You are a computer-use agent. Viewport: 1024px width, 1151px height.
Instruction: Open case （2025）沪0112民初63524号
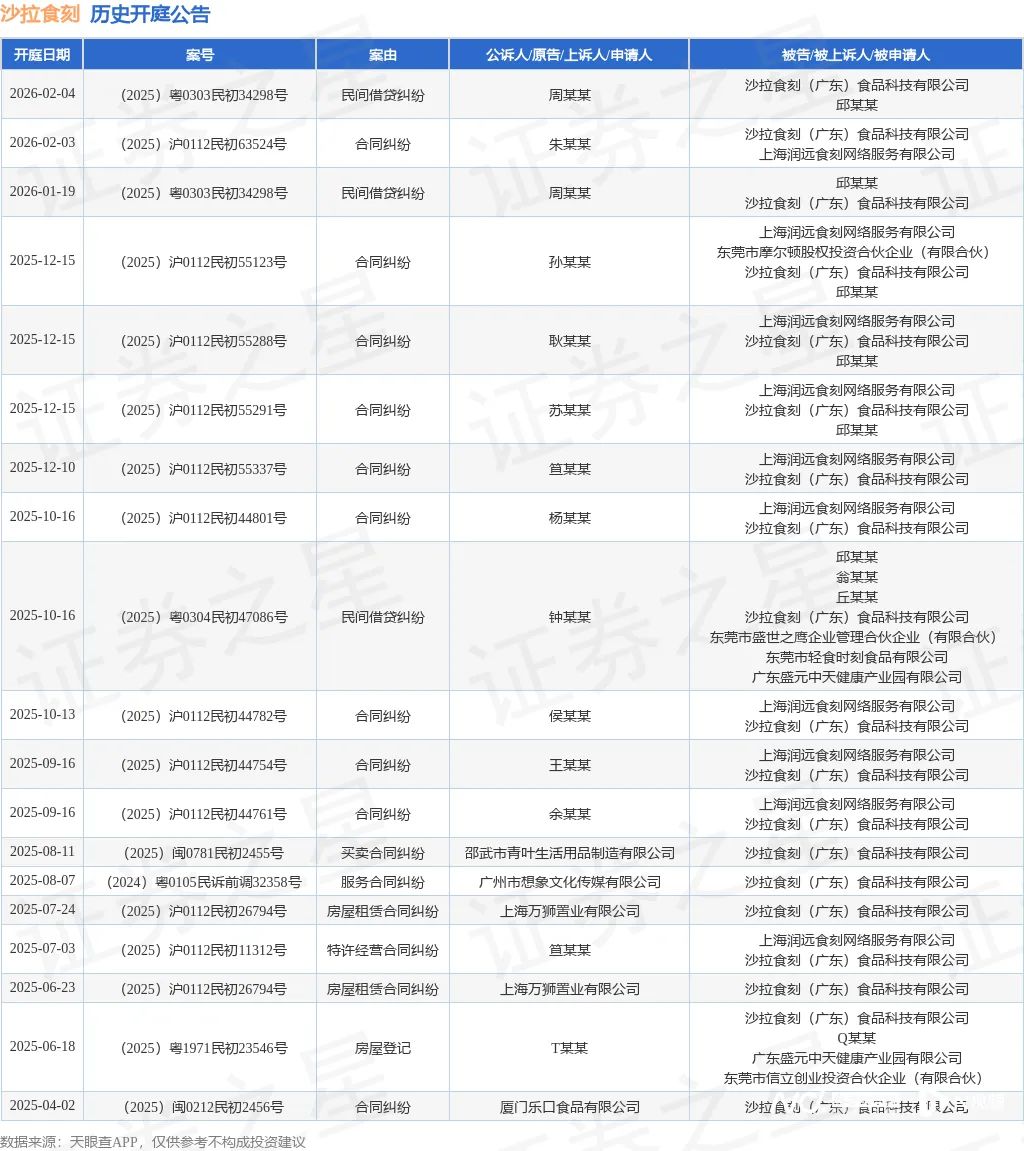click(198, 144)
